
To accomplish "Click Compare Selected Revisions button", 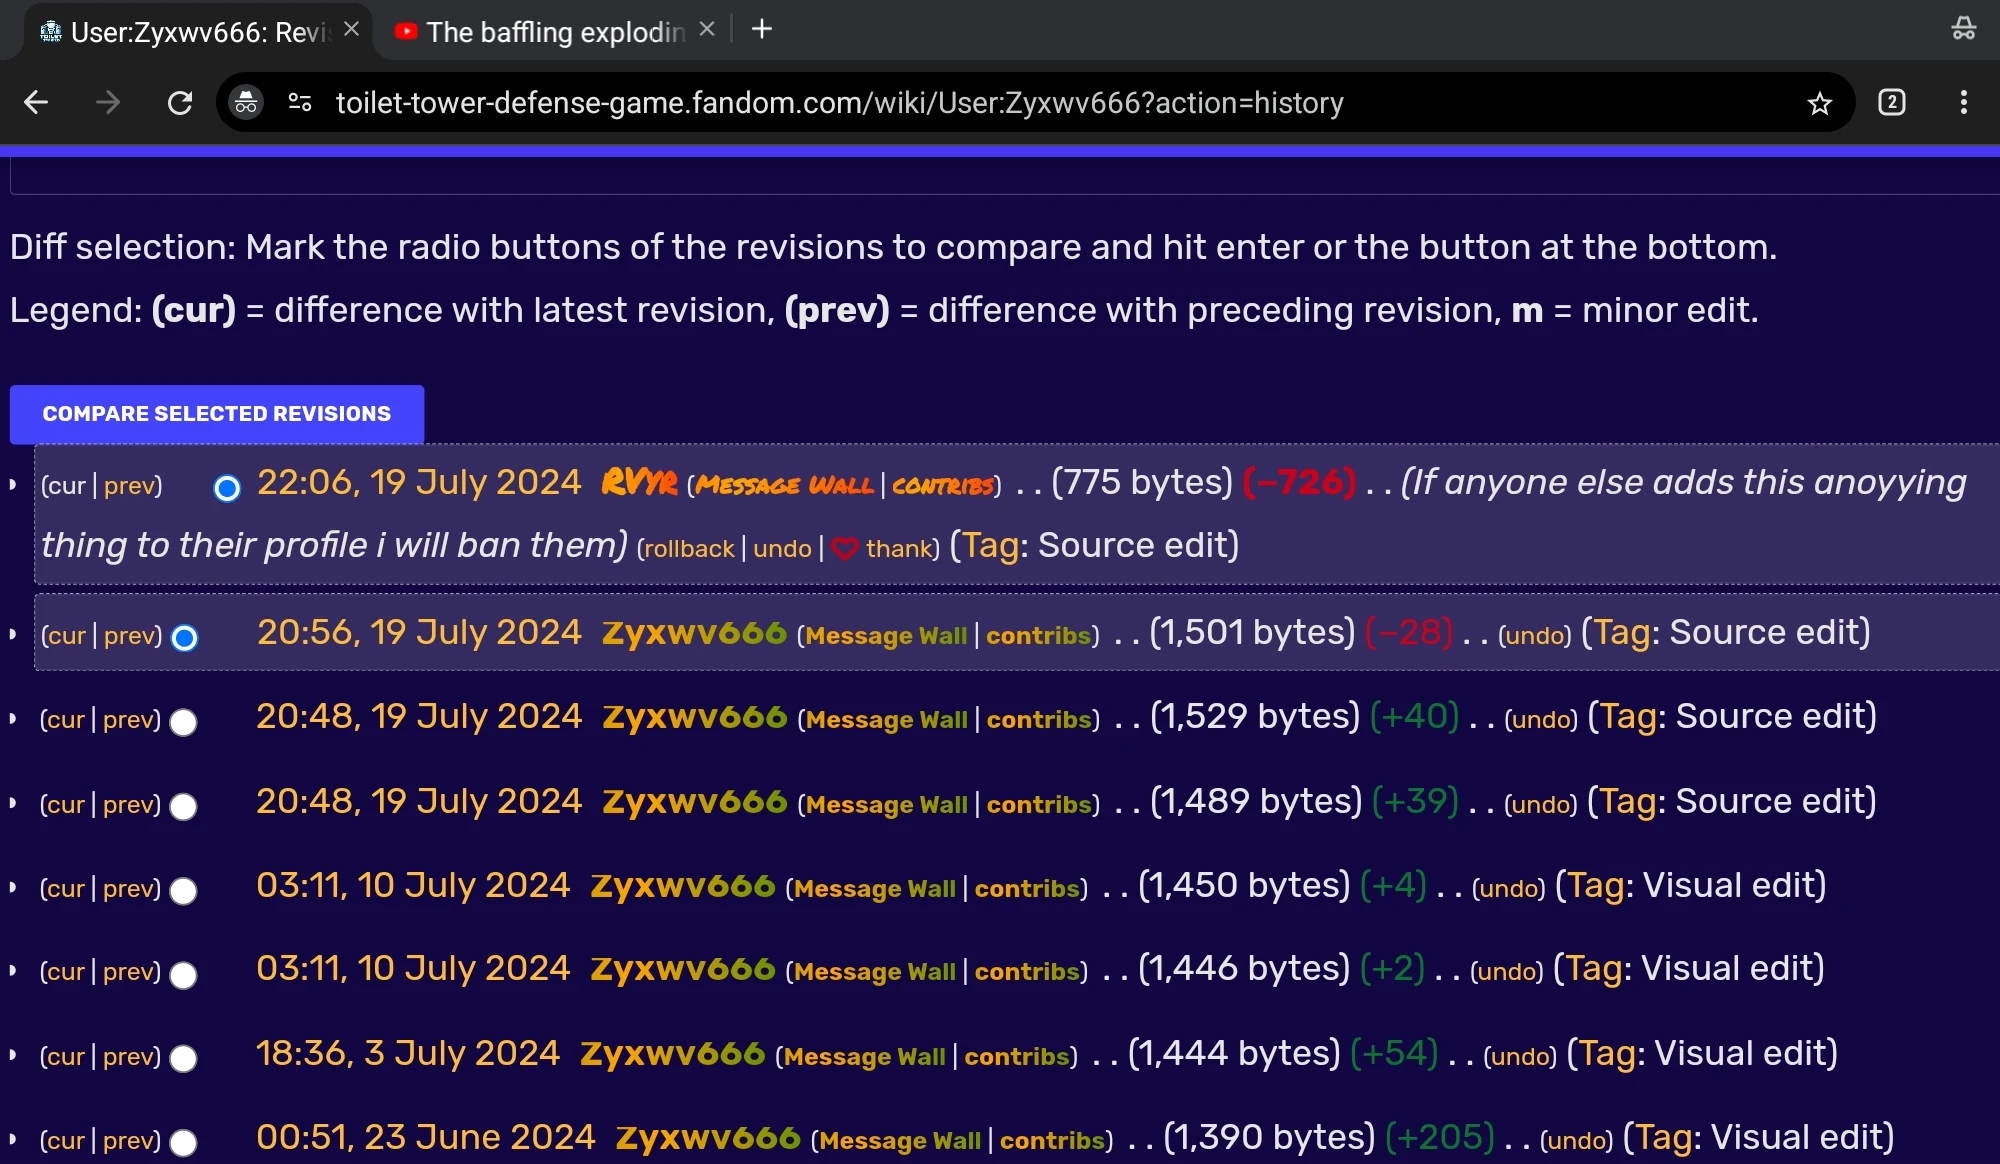I will [x=217, y=414].
